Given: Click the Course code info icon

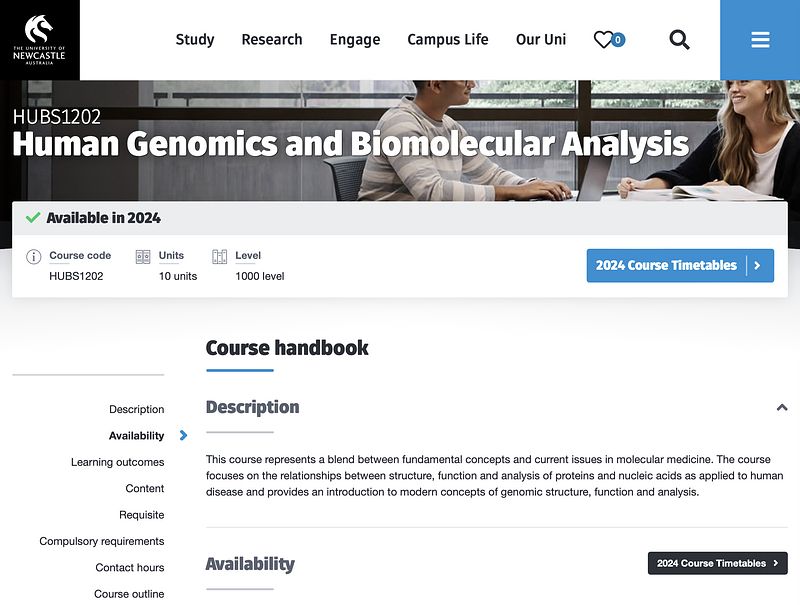Looking at the screenshot, I should click(x=33, y=257).
